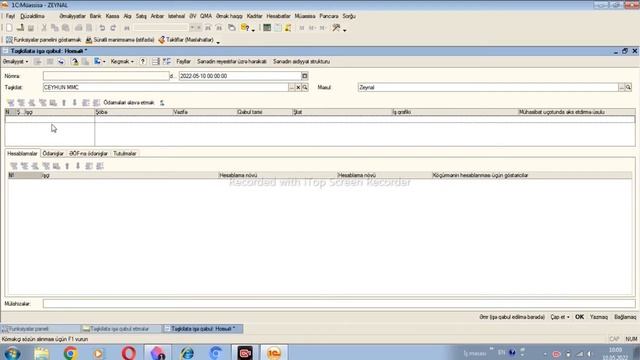Open the Düzəldilmə menu
Viewport: 640px width, 360px height.
32,16
